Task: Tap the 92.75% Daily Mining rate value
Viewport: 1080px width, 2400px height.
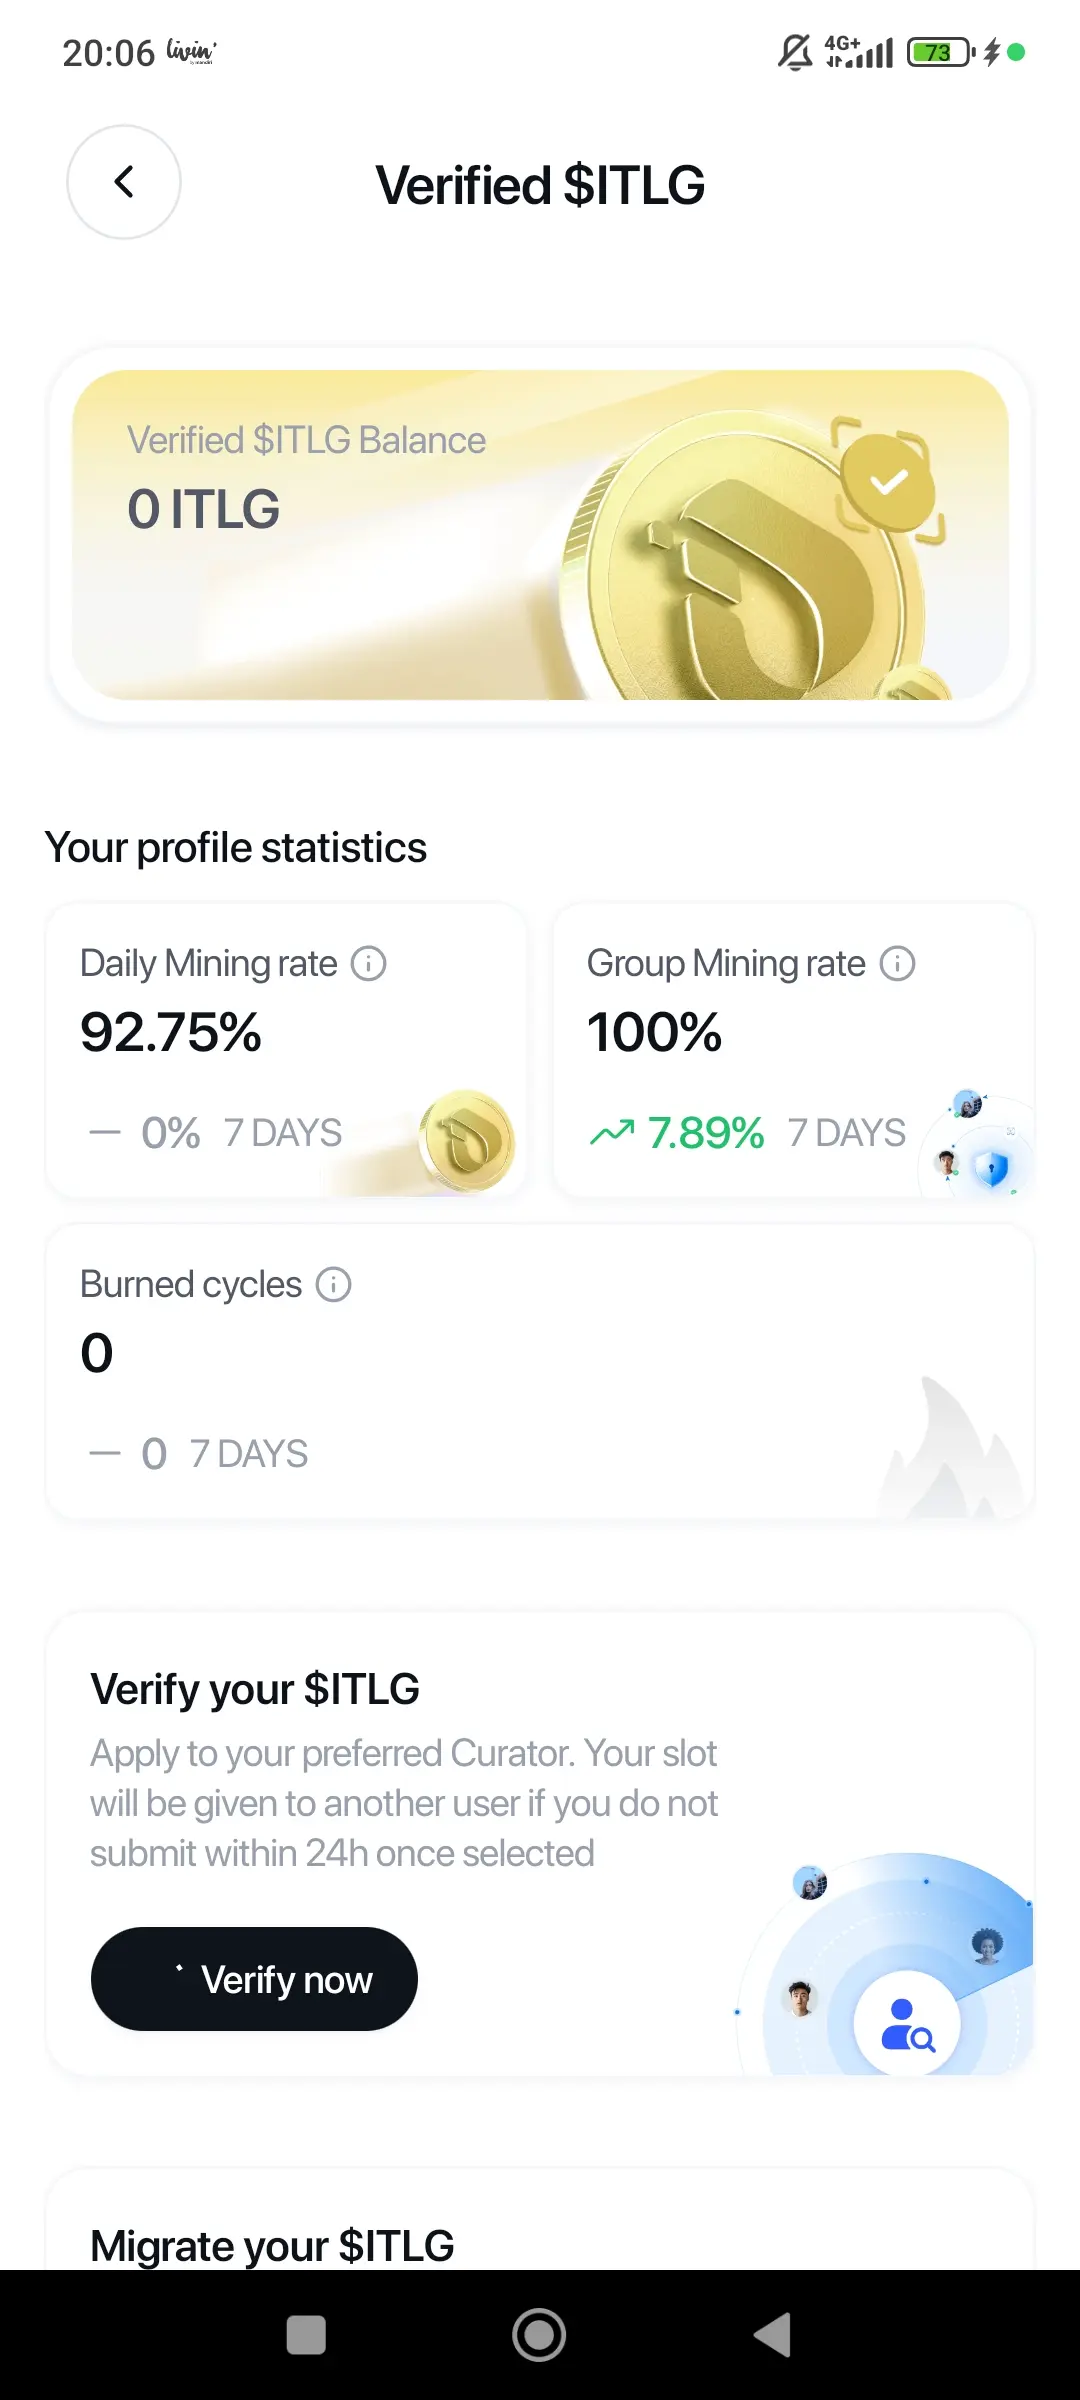Action: (171, 1033)
